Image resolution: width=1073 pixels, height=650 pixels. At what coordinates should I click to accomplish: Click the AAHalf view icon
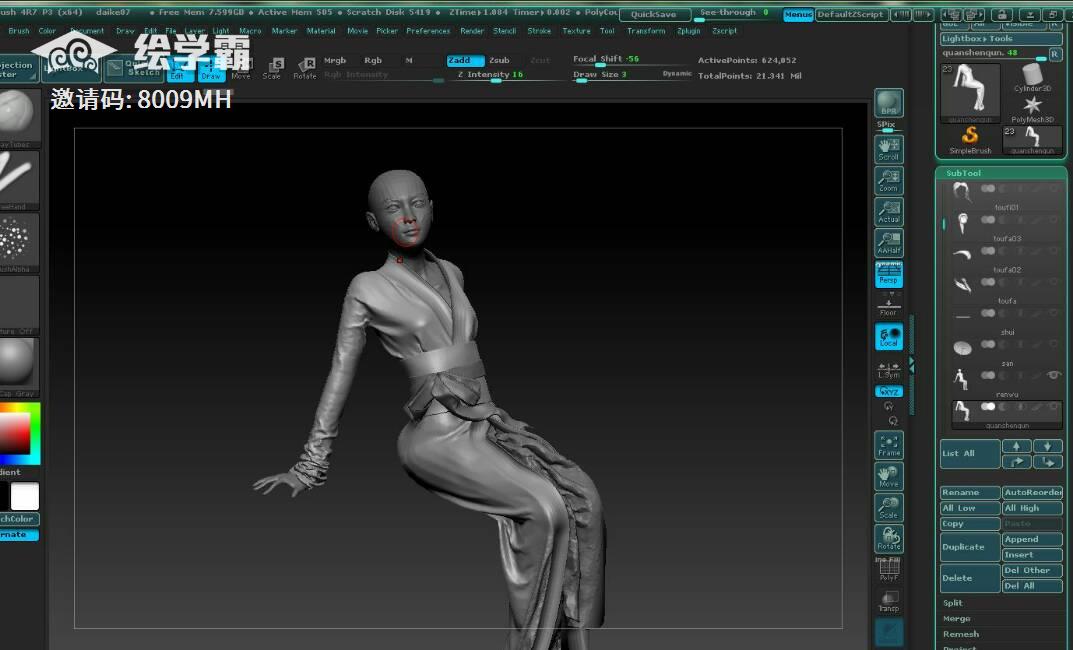click(888, 242)
